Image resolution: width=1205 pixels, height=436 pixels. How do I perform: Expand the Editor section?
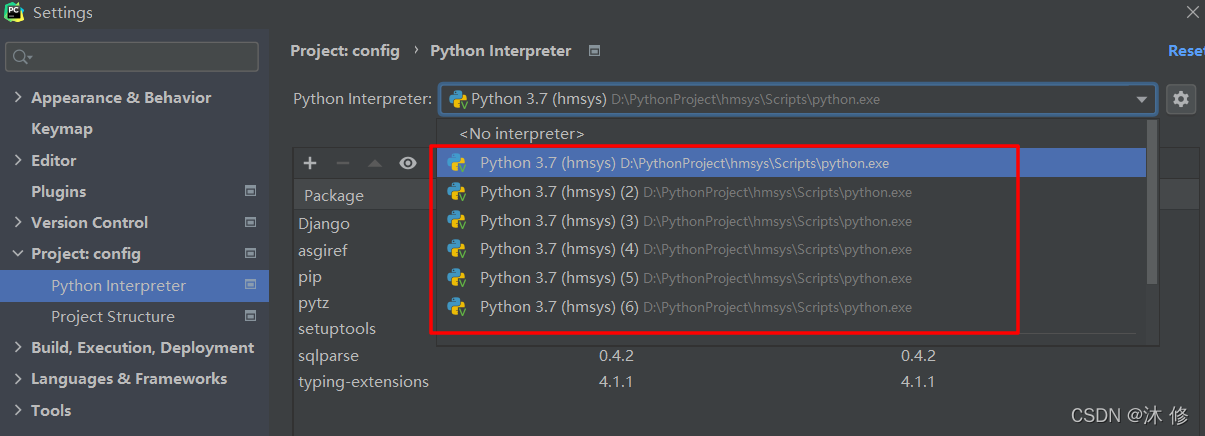click(x=19, y=160)
